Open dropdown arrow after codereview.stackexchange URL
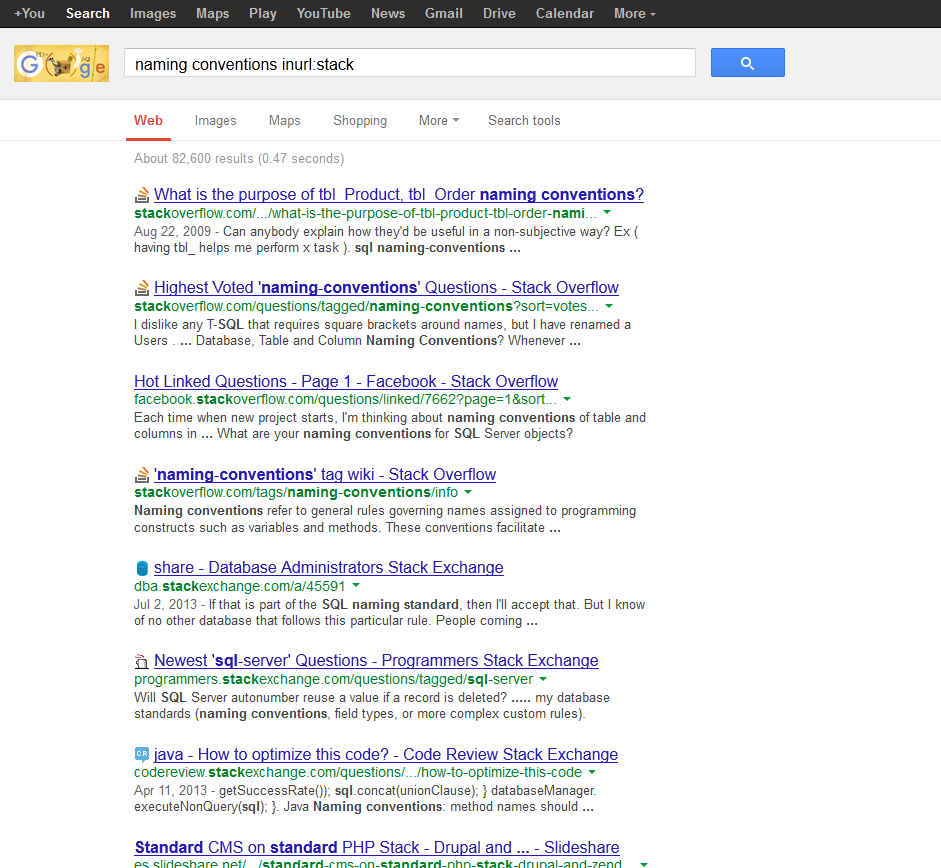This screenshot has height=868, width=941. 592,772
